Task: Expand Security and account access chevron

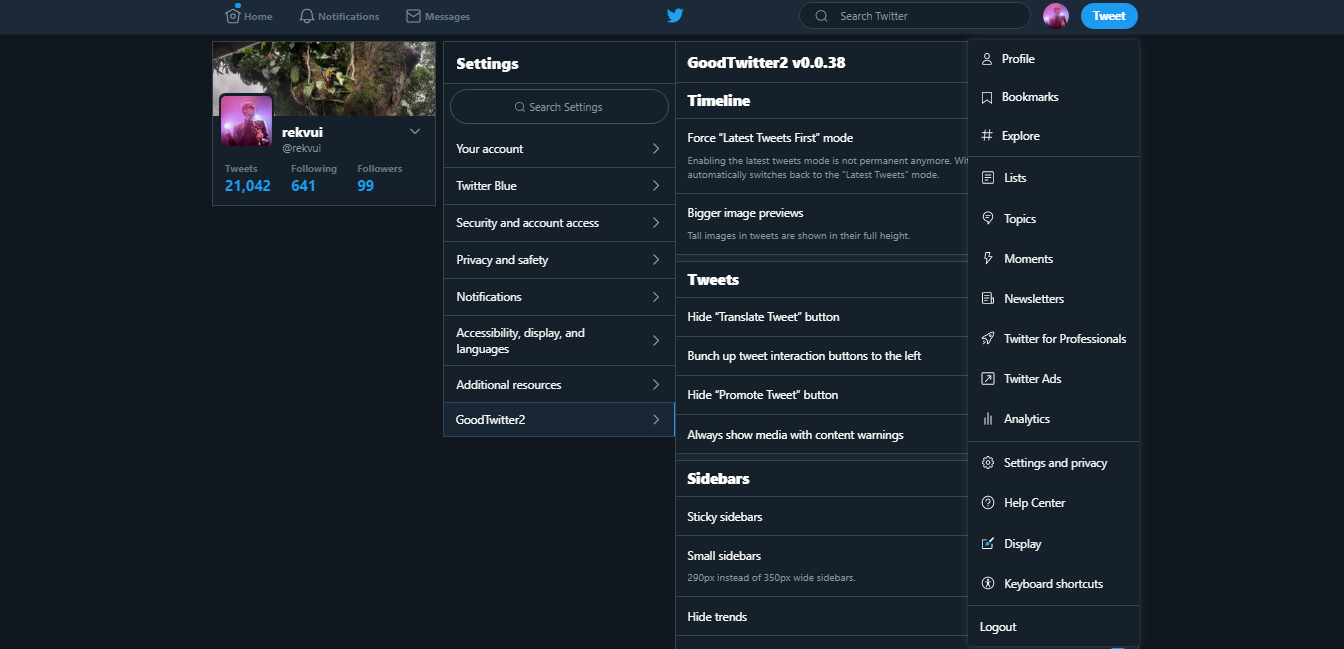Action: [656, 223]
